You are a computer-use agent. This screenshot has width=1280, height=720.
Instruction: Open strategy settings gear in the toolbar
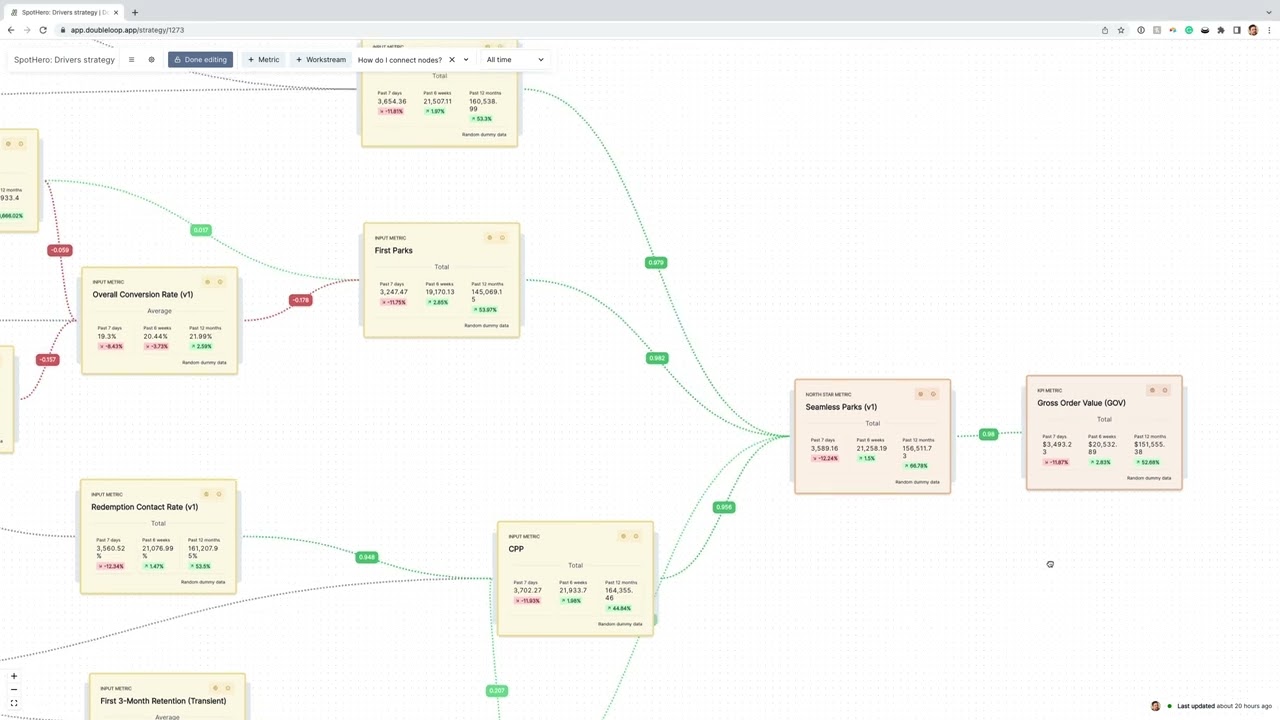click(152, 60)
